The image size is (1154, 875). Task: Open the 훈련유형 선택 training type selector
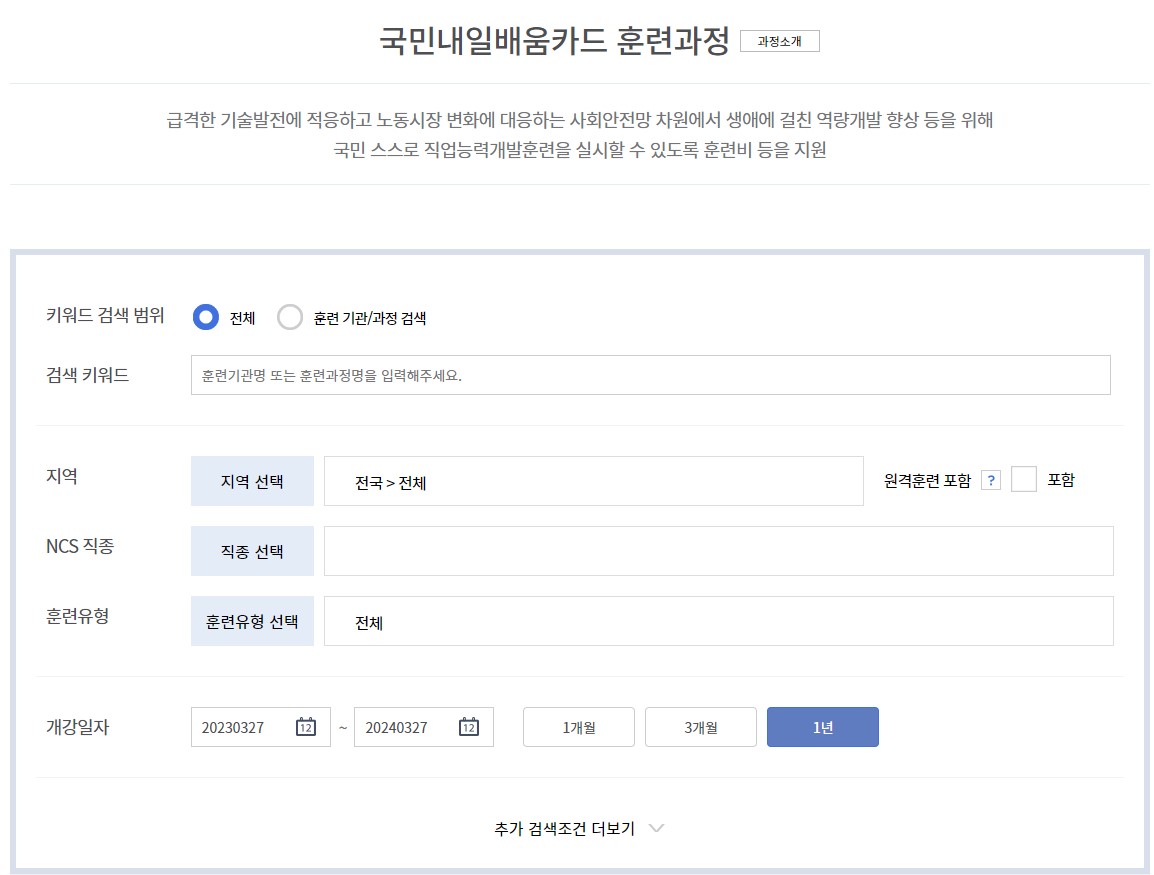click(x=252, y=620)
